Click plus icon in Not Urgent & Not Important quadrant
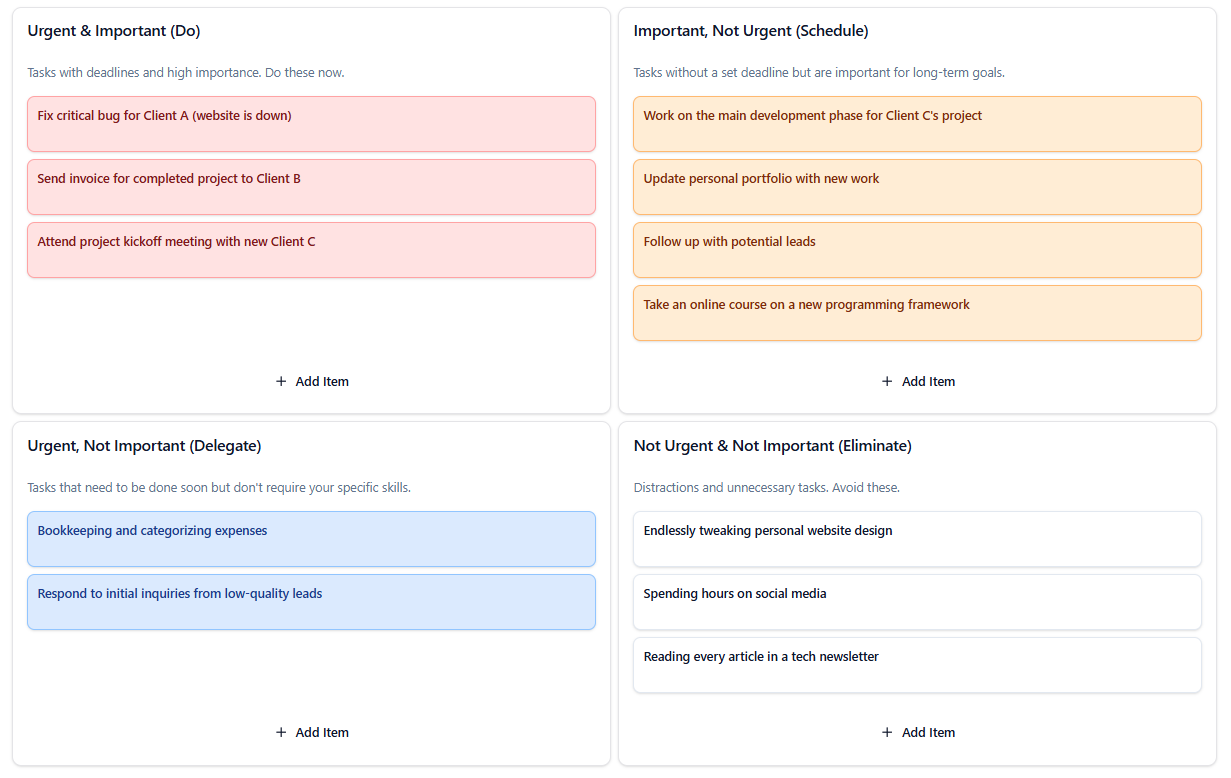This screenshot has width=1231, height=778. (x=887, y=732)
